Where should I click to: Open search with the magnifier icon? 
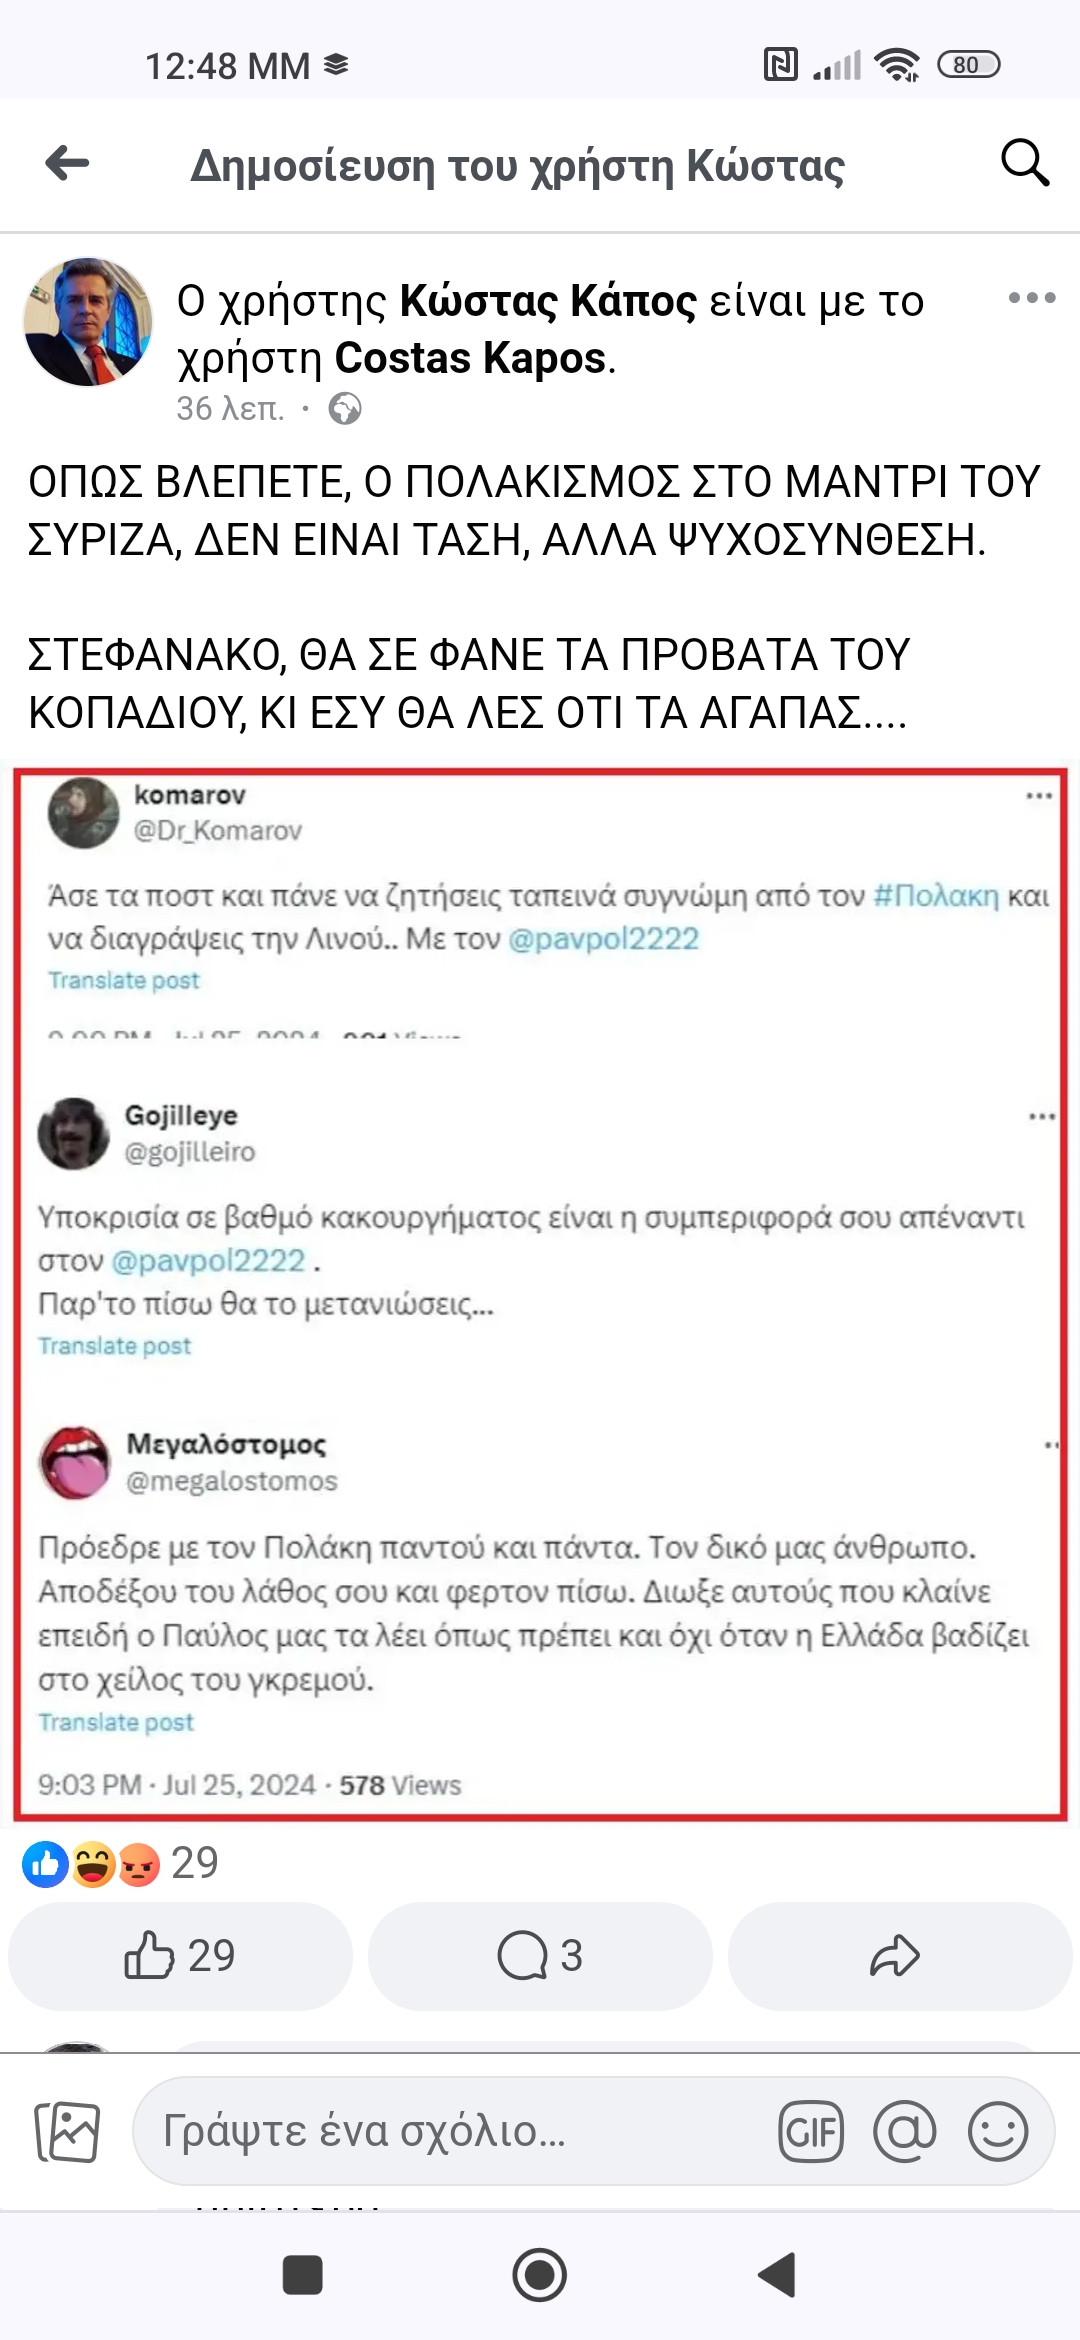(x=1025, y=163)
